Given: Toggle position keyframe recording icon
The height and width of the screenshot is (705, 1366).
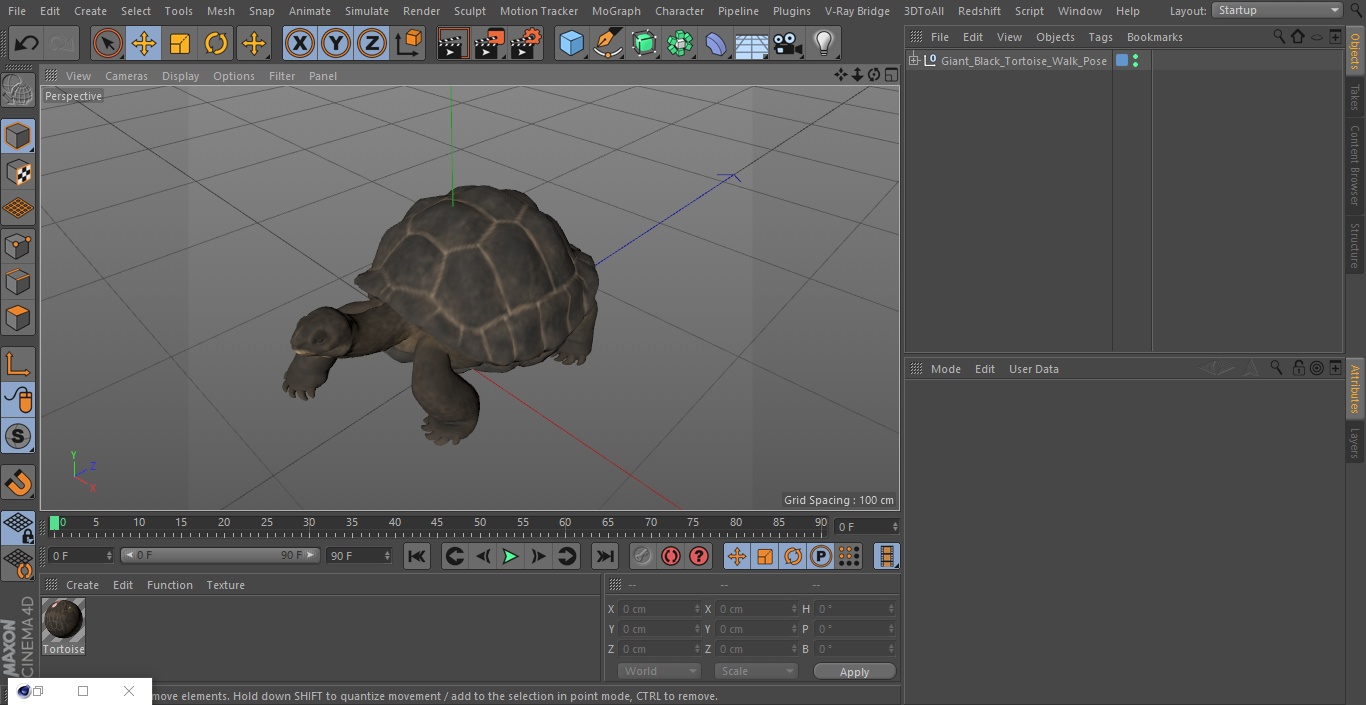Looking at the screenshot, I should [737, 556].
